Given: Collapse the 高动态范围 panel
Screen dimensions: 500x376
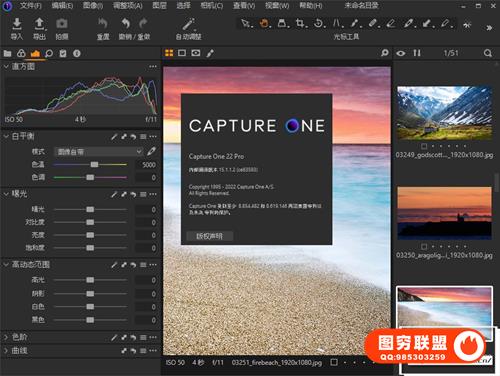Looking at the screenshot, I should [6, 265].
